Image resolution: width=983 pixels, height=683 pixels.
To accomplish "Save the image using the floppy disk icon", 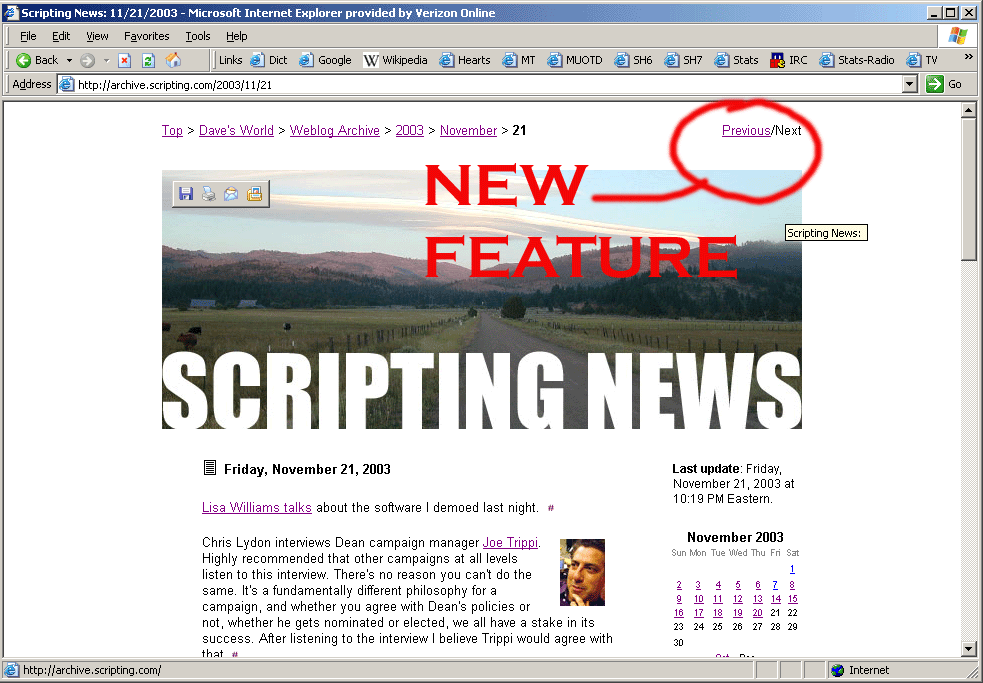I will 186,194.
